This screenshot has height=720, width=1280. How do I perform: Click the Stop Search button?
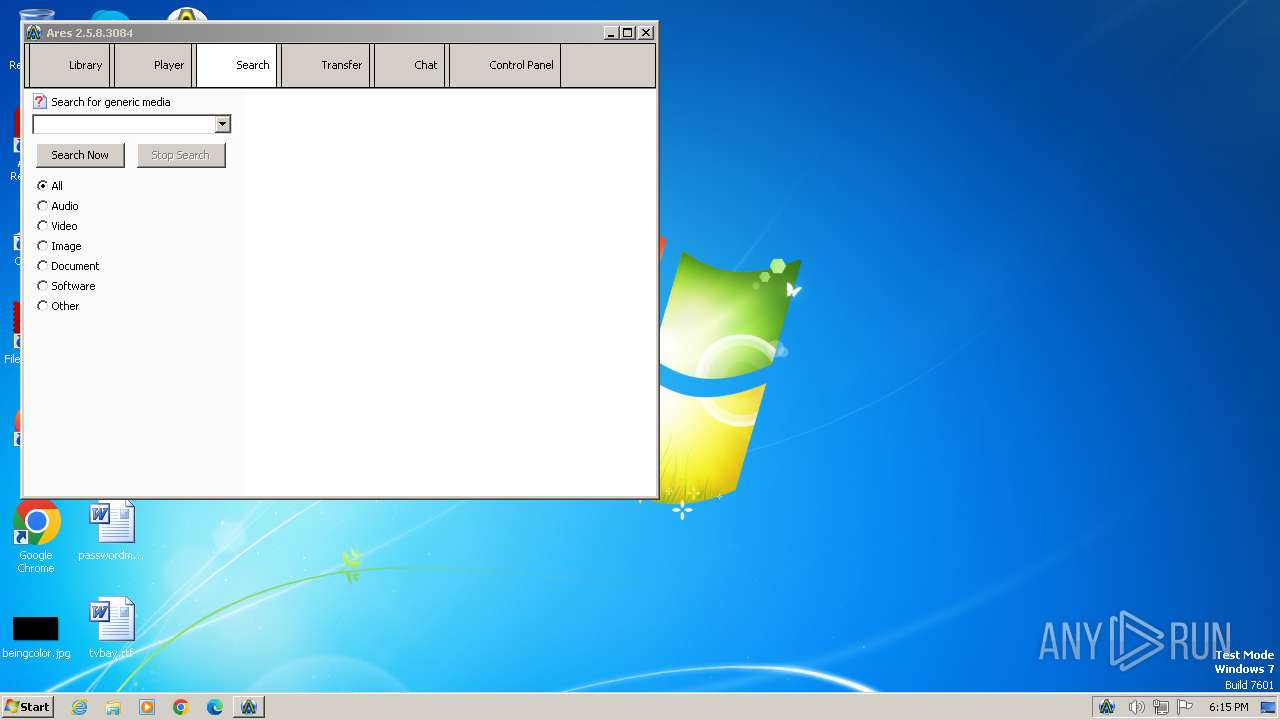pos(181,155)
